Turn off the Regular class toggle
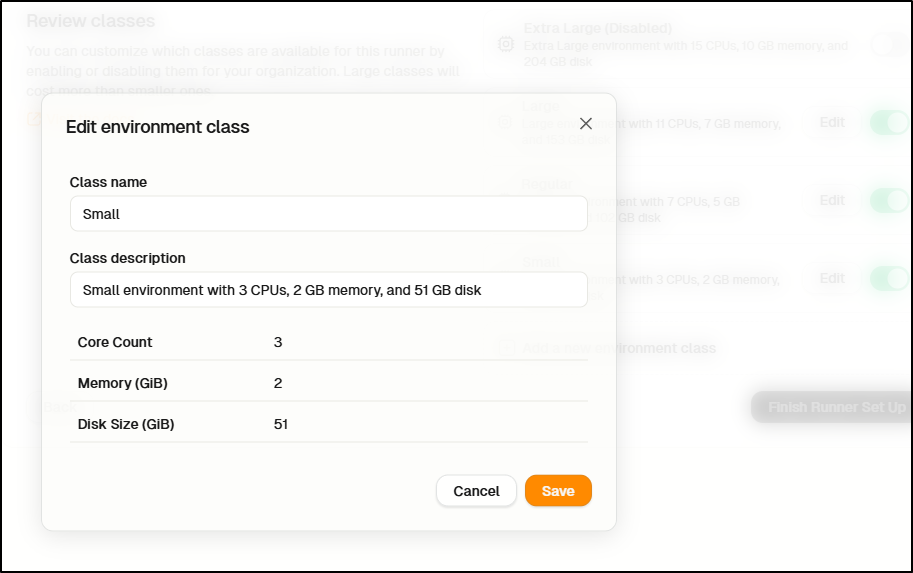 tap(890, 200)
